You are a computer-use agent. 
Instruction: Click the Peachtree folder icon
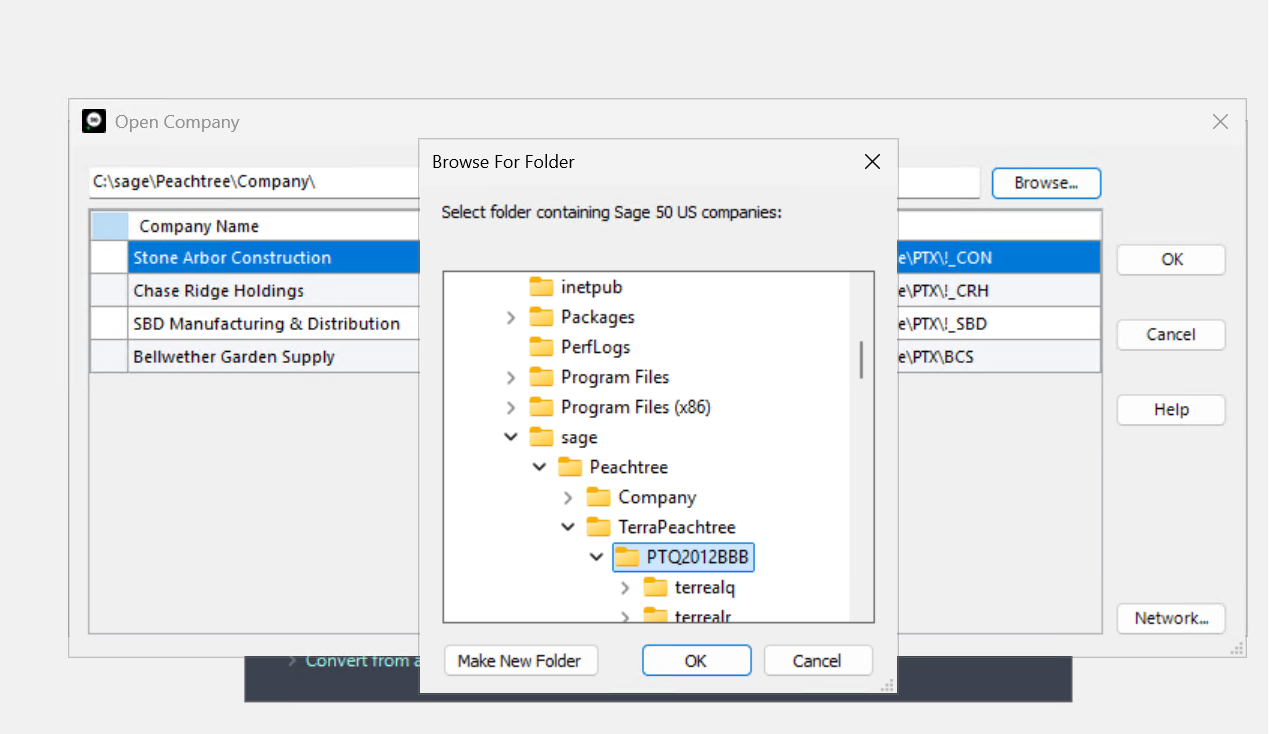click(x=569, y=467)
